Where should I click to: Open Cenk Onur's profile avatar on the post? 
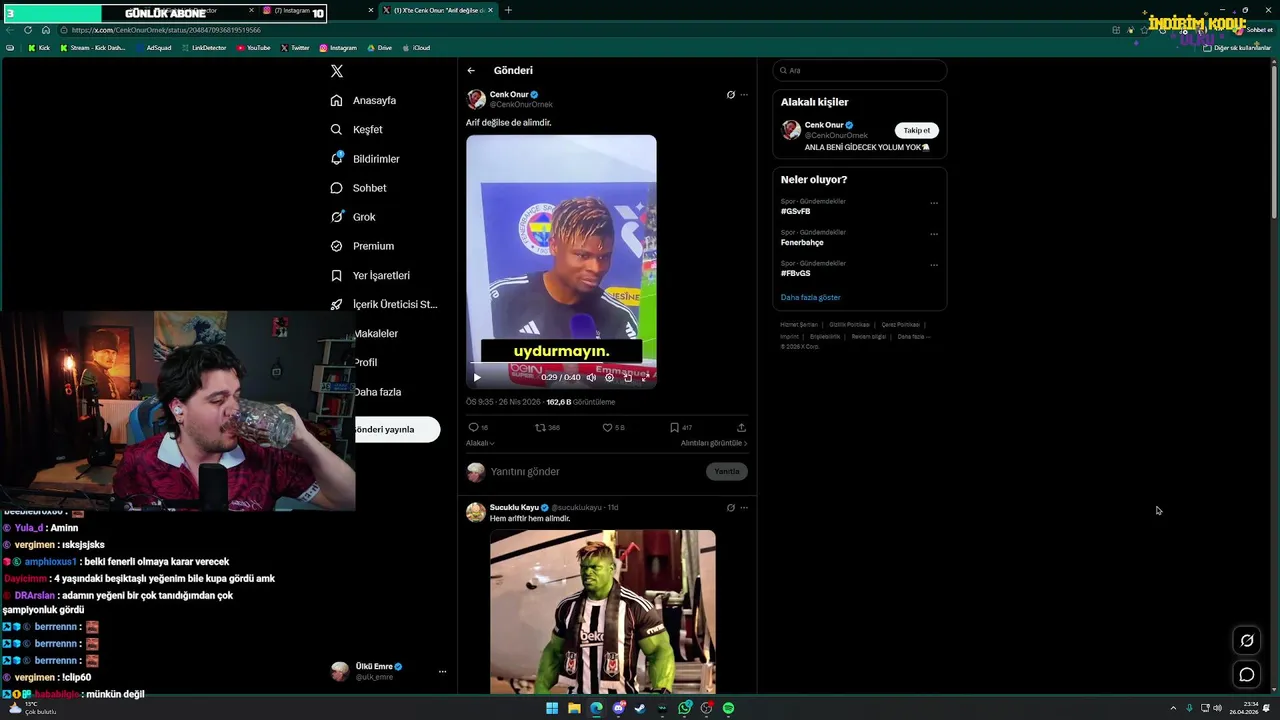point(476,99)
